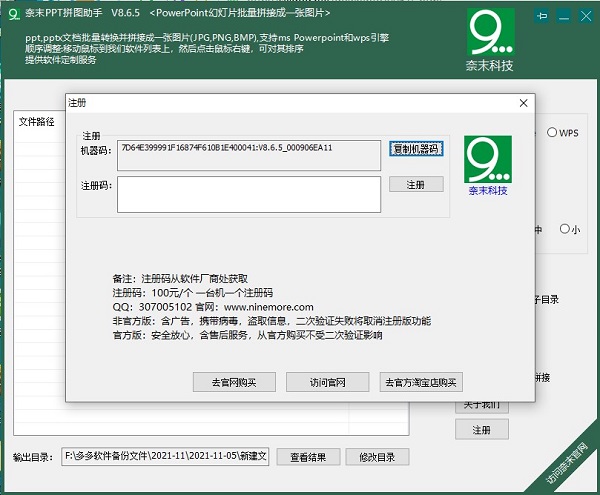The width and height of the screenshot is (600, 495).
Task: Click the 备注 note line
Action: pos(180,278)
